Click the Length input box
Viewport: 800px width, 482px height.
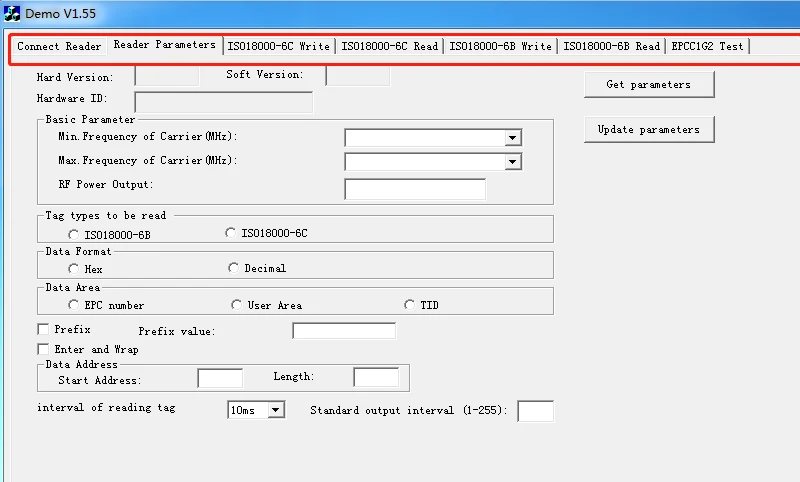(376, 377)
